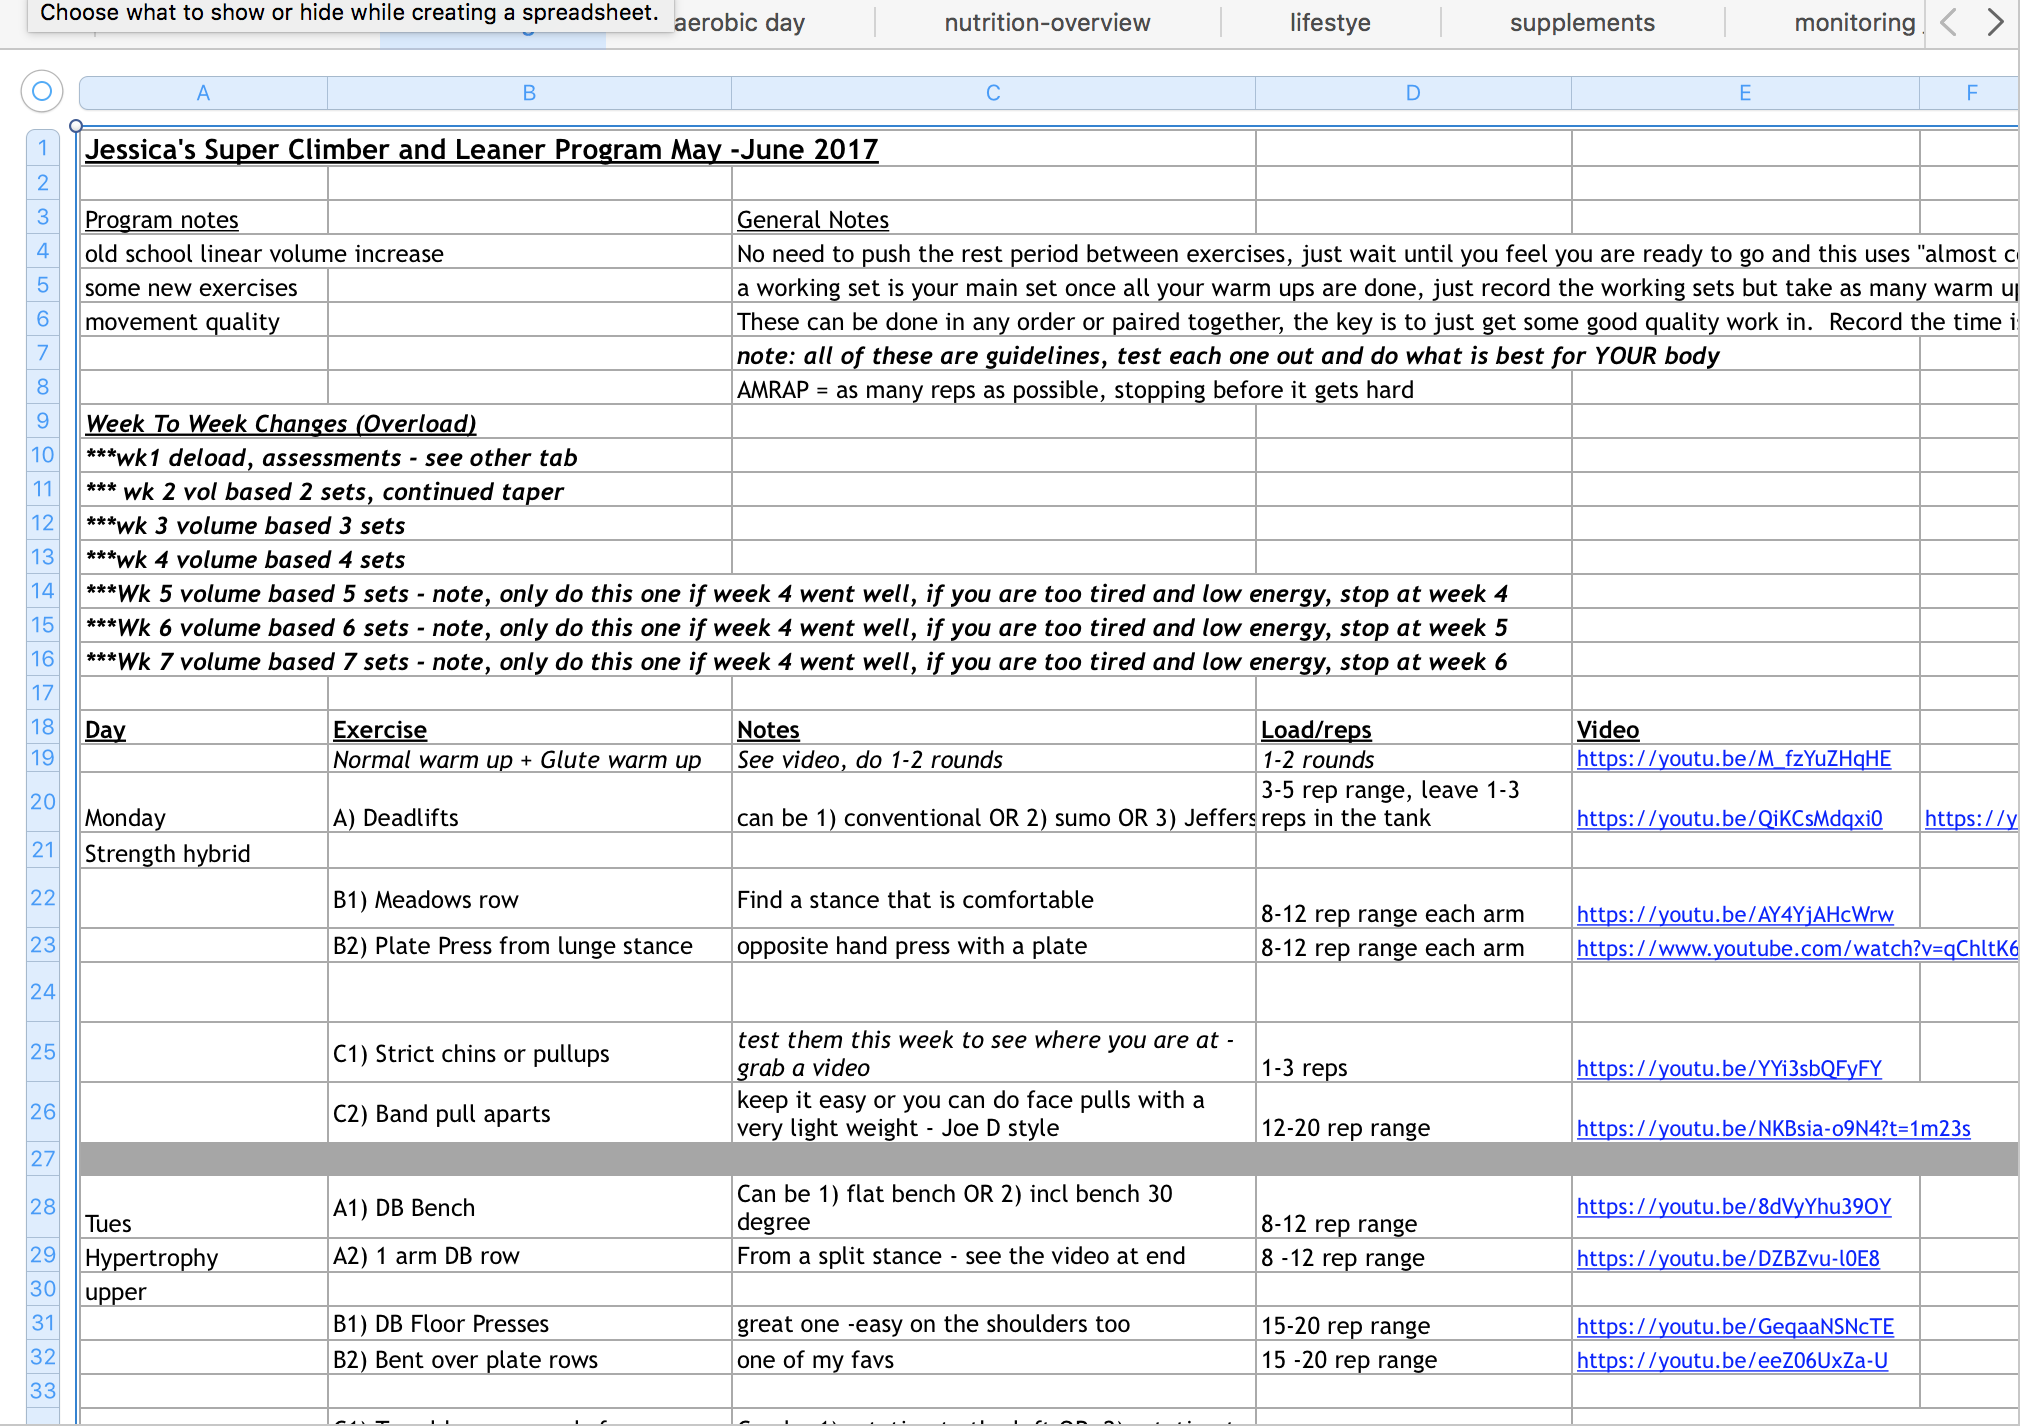The height and width of the screenshot is (1426, 2020).
Task: Select the 'Video' header cell
Action: [x=1745, y=729]
